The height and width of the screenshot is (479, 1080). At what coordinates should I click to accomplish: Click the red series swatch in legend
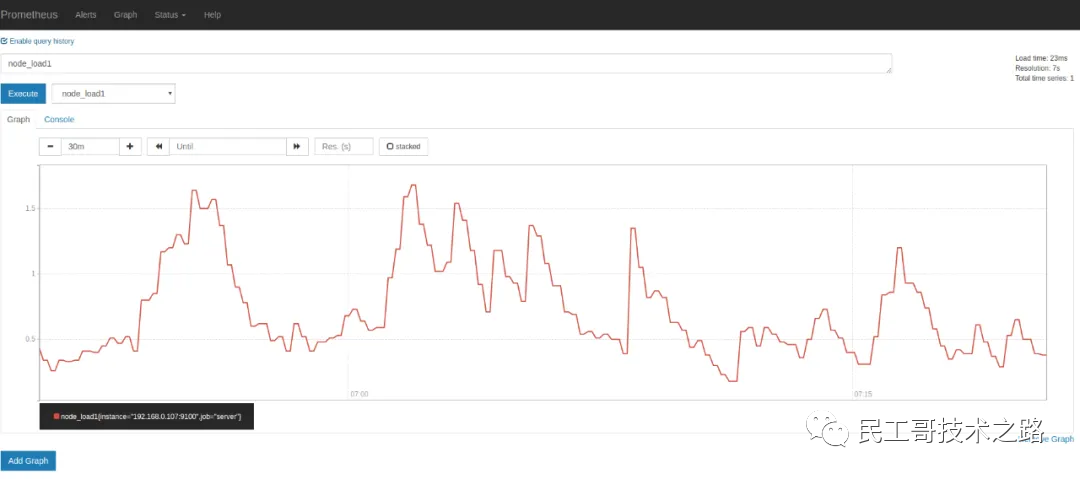pos(56,416)
